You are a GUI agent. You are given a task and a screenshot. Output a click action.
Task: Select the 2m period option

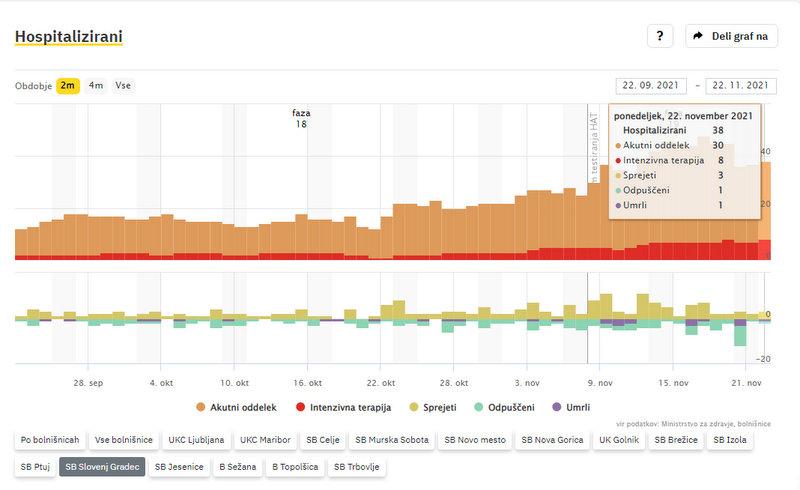[x=67, y=85]
